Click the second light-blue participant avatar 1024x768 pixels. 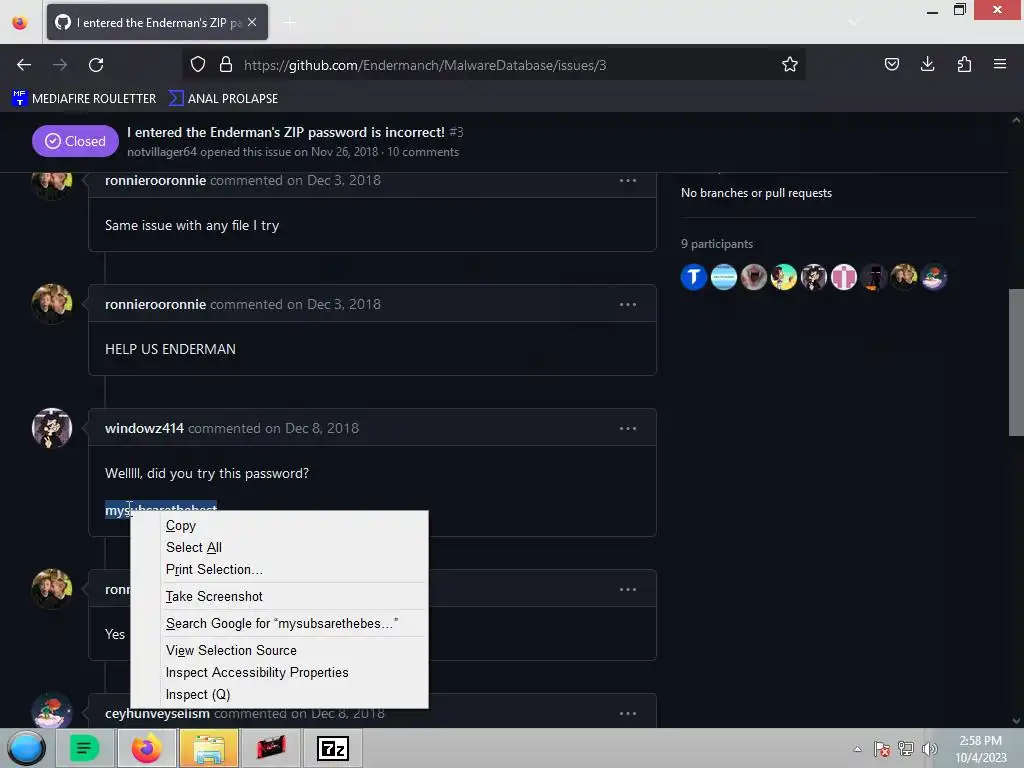[724, 277]
